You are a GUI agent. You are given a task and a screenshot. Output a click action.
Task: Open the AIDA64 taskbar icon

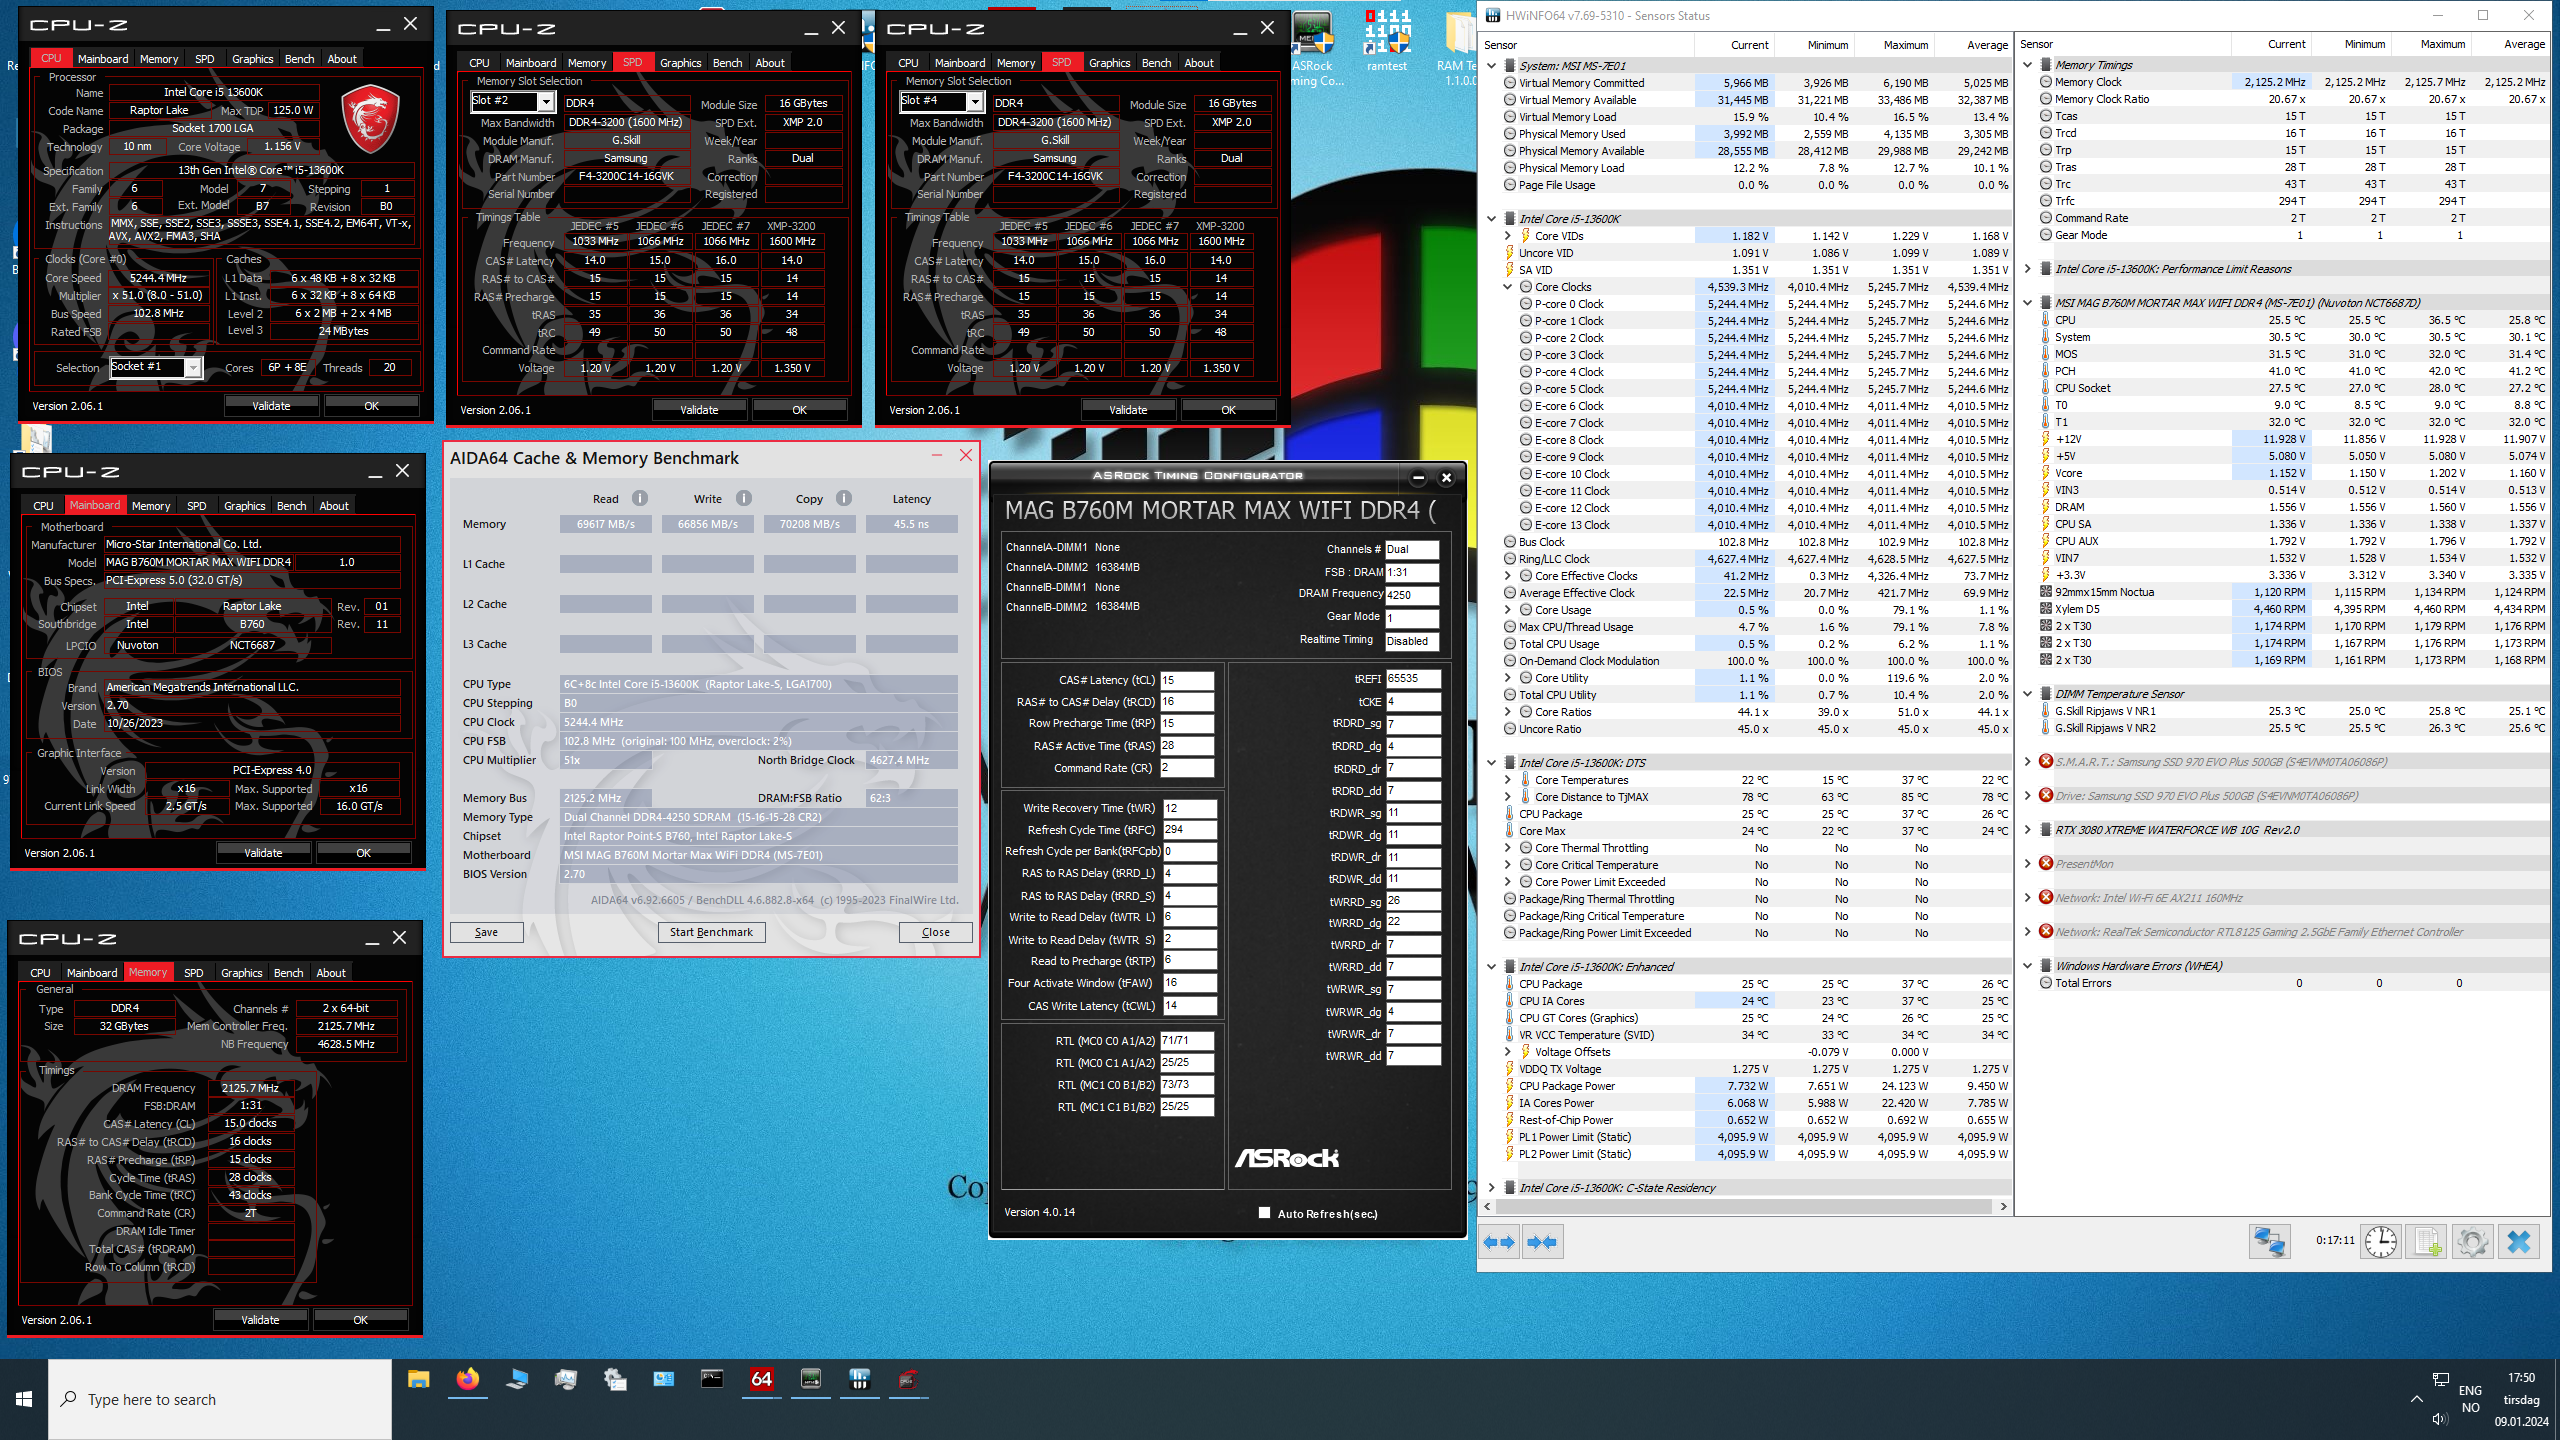(761, 1380)
